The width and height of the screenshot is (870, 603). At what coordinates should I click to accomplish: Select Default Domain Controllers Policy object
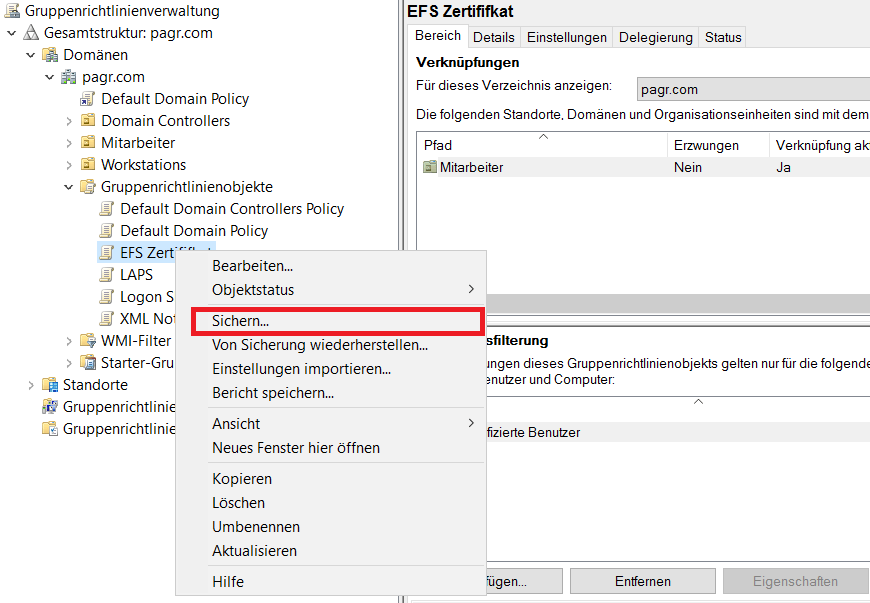click(231, 209)
